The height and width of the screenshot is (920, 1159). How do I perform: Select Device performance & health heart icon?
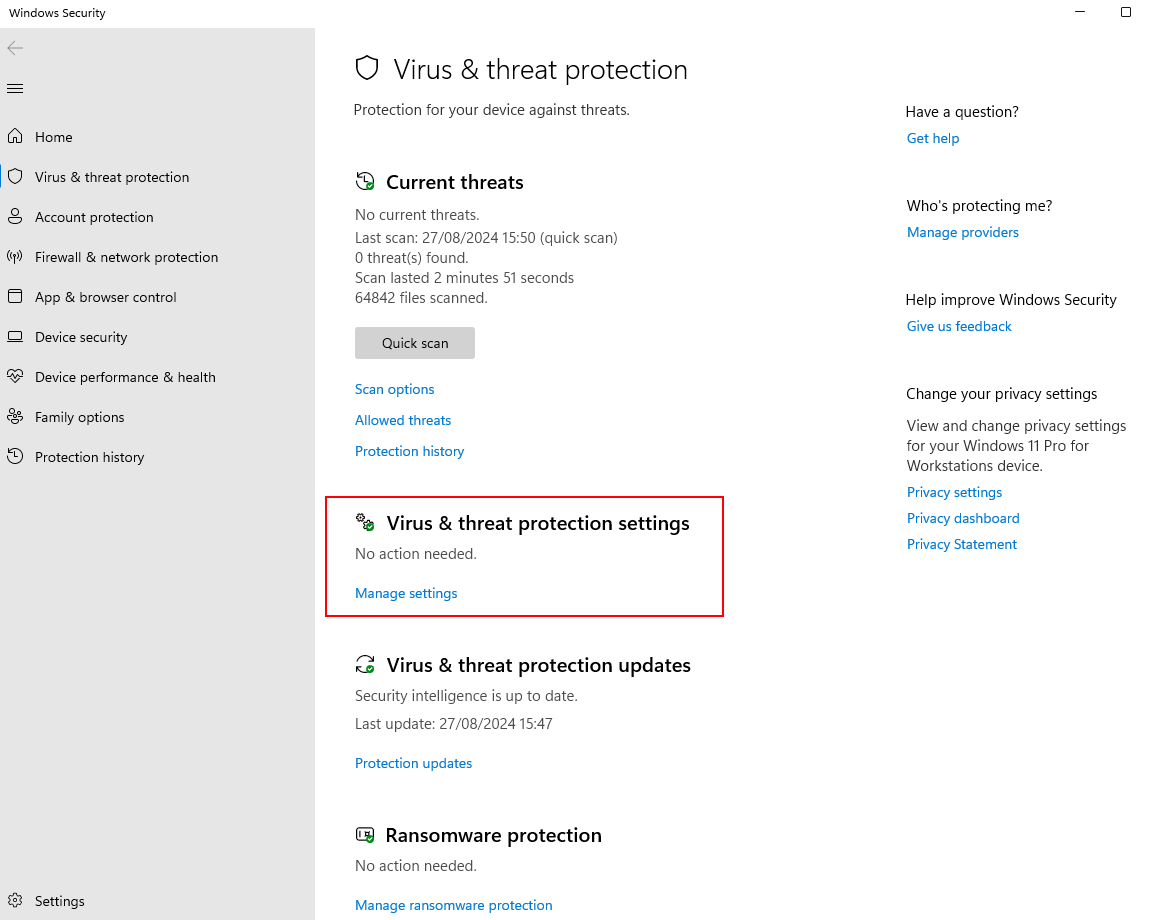[15, 376]
